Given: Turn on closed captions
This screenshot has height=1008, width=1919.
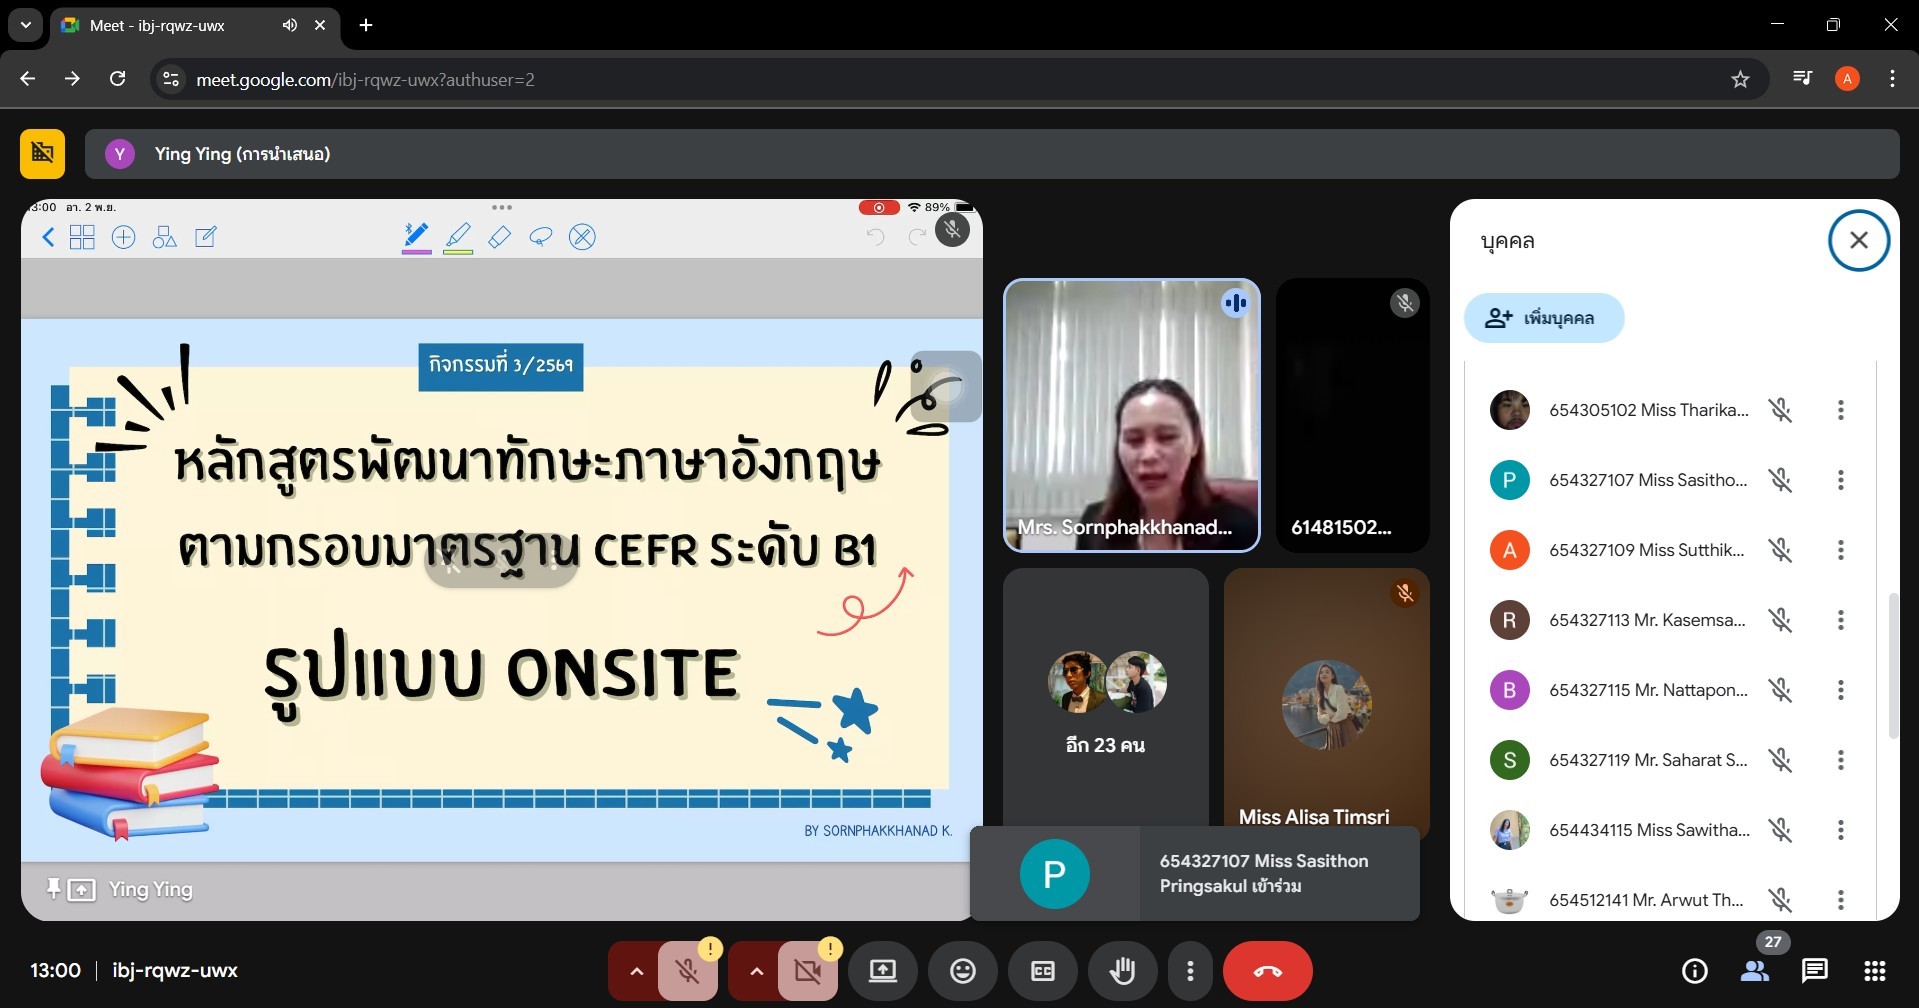Looking at the screenshot, I should pos(1042,971).
